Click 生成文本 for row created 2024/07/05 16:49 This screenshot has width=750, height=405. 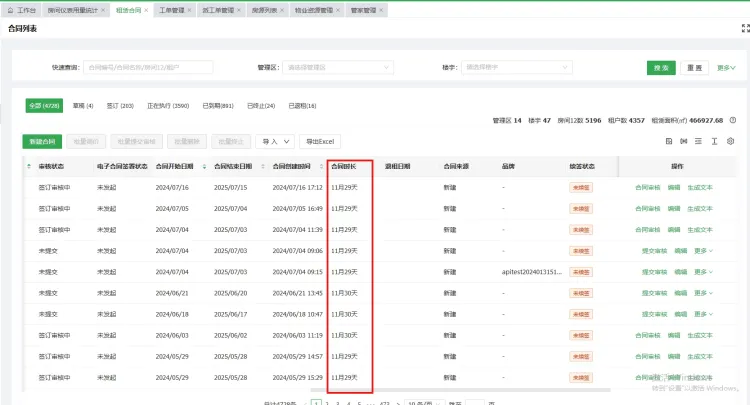[x=700, y=208]
